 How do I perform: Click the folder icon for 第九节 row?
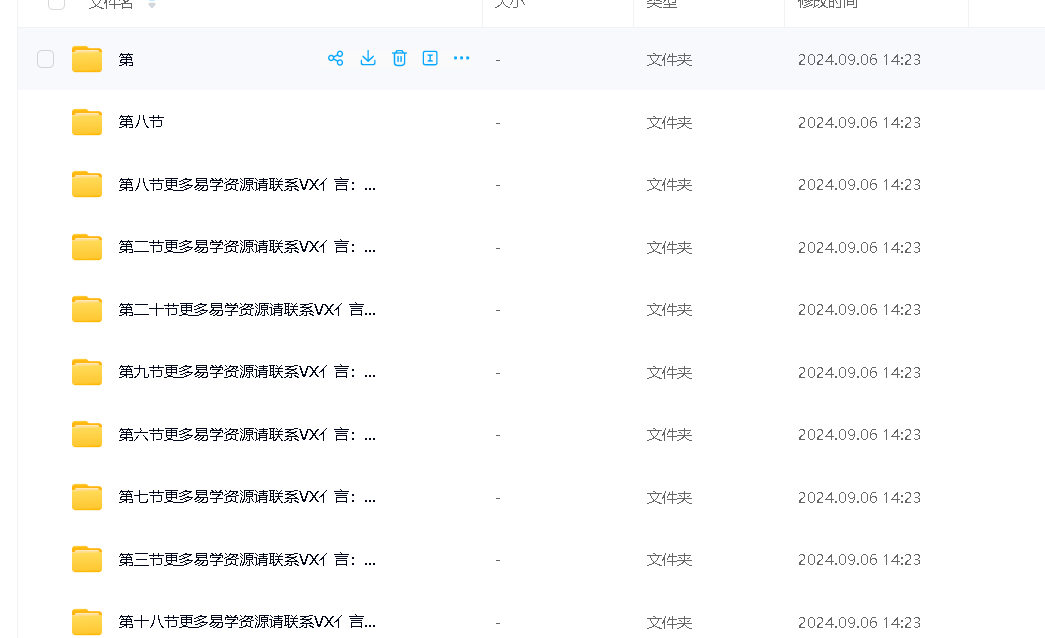coord(87,372)
